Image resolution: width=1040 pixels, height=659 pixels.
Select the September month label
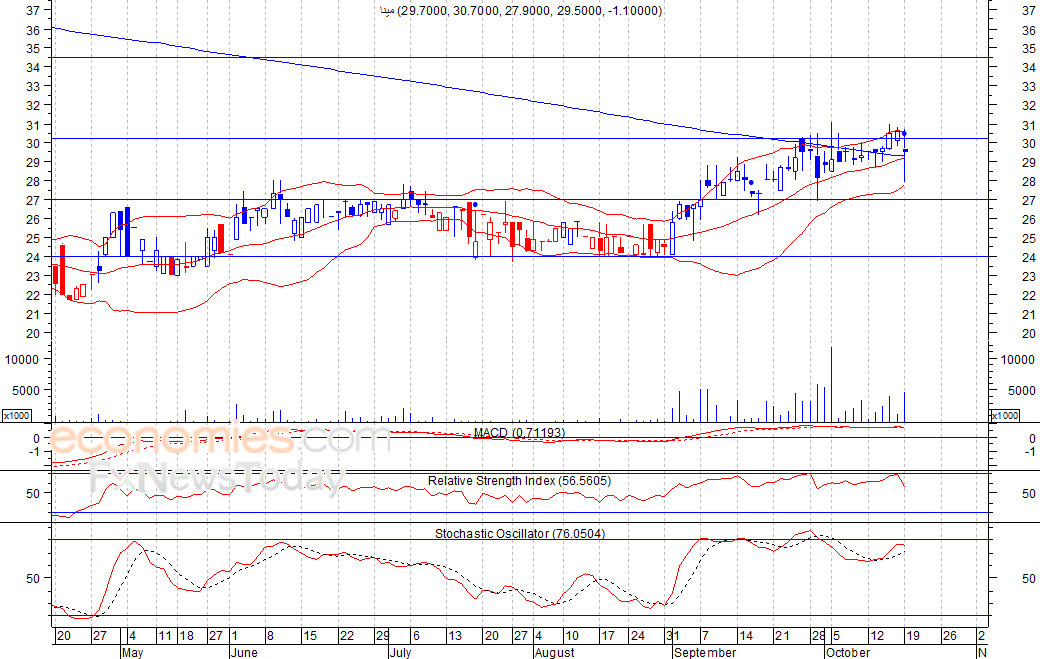[706, 652]
